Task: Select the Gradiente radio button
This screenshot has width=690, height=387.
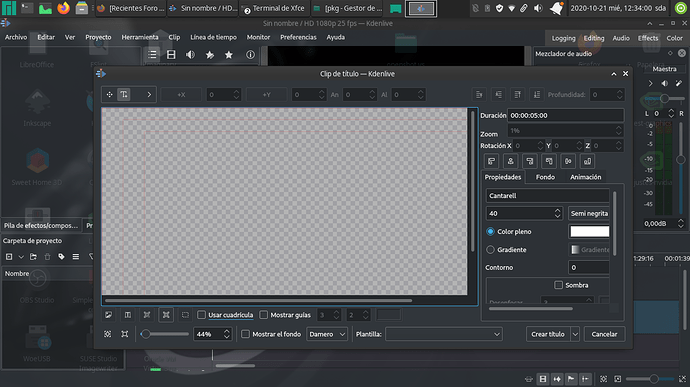Action: 490,250
